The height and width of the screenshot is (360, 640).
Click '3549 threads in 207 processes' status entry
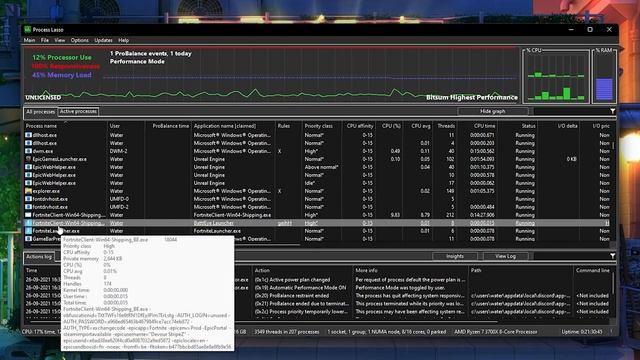click(x=287, y=332)
